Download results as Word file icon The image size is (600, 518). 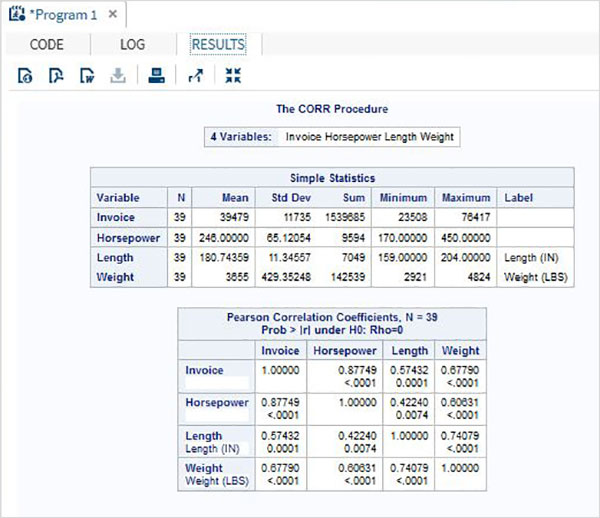pyautogui.click(x=87, y=76)
